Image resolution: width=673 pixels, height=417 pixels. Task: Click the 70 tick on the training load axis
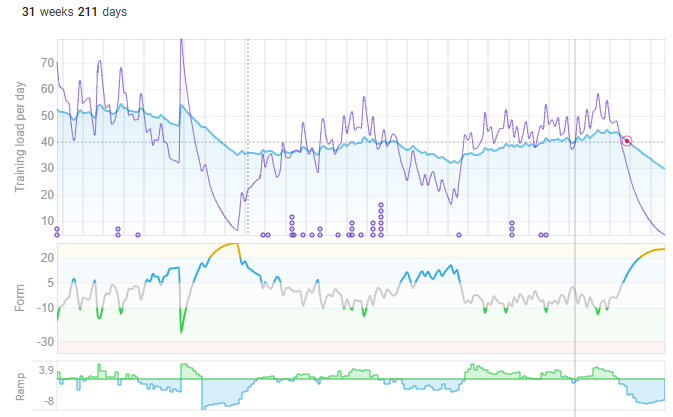tap(44, 63)
